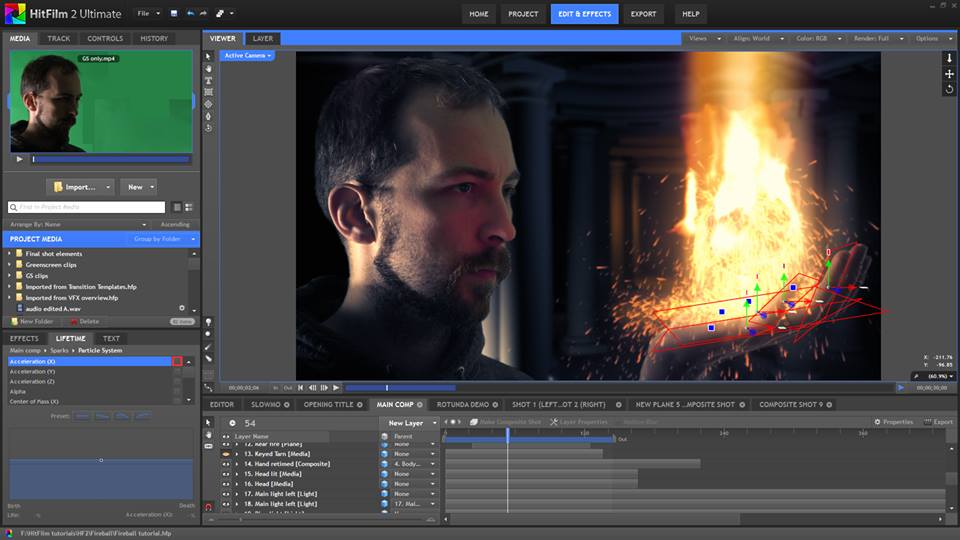This screenshot has width=960, height=540.
Task: Switch to the CONTROLS panel tab
Action: pyautogui.click(x=105, y=39)
